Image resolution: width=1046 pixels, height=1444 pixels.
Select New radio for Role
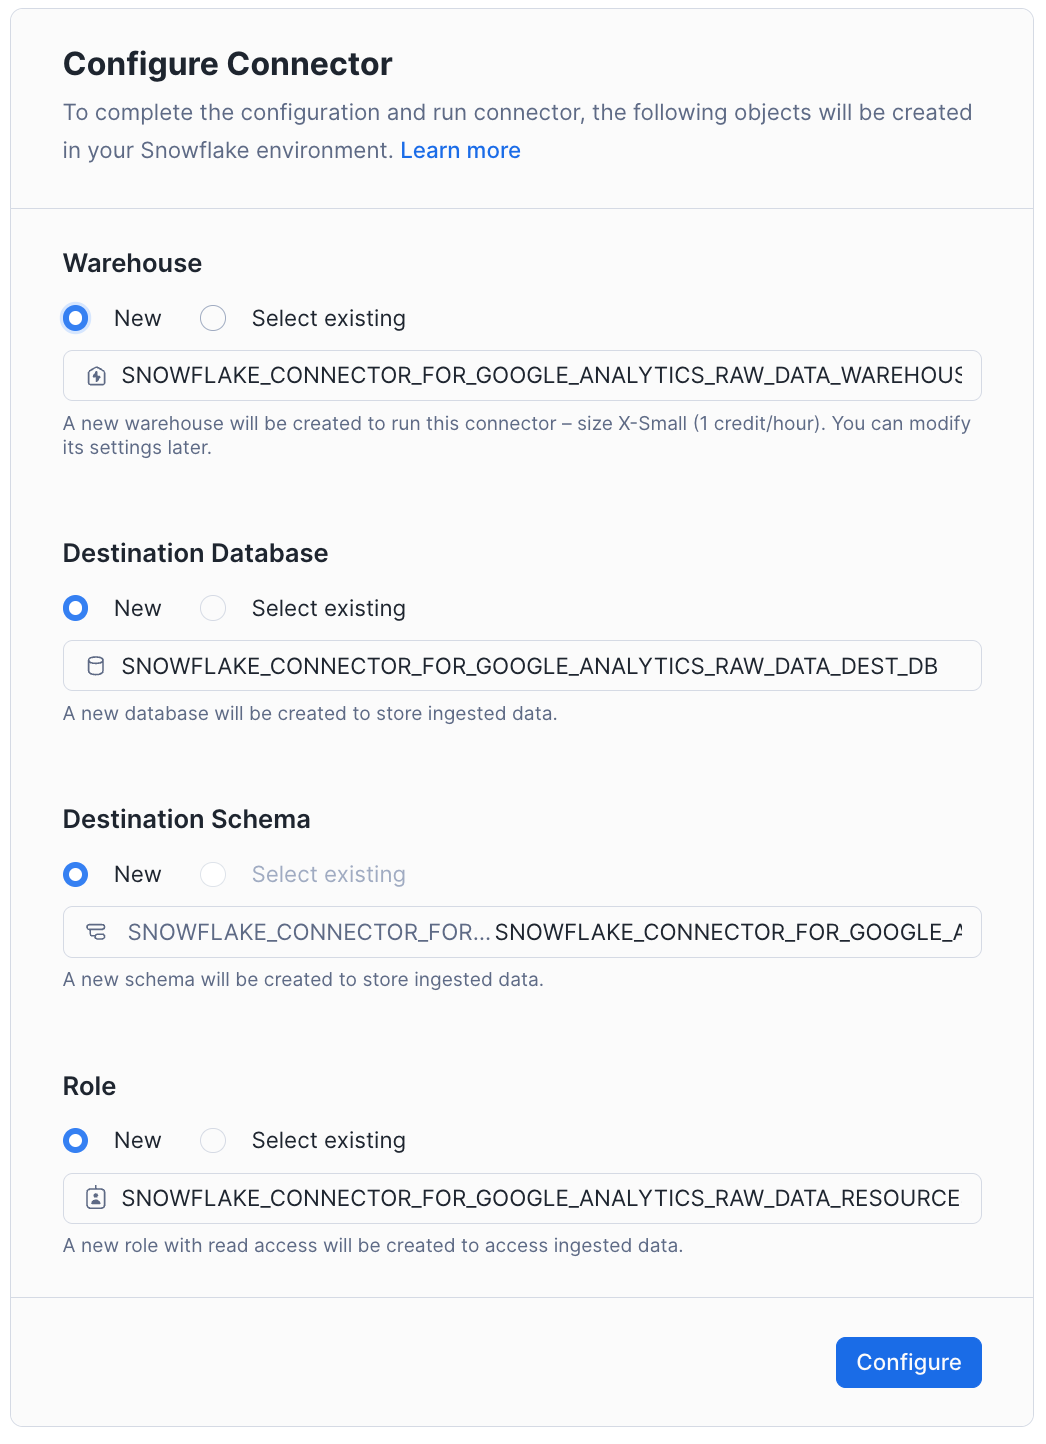[x=76, y=1140]
